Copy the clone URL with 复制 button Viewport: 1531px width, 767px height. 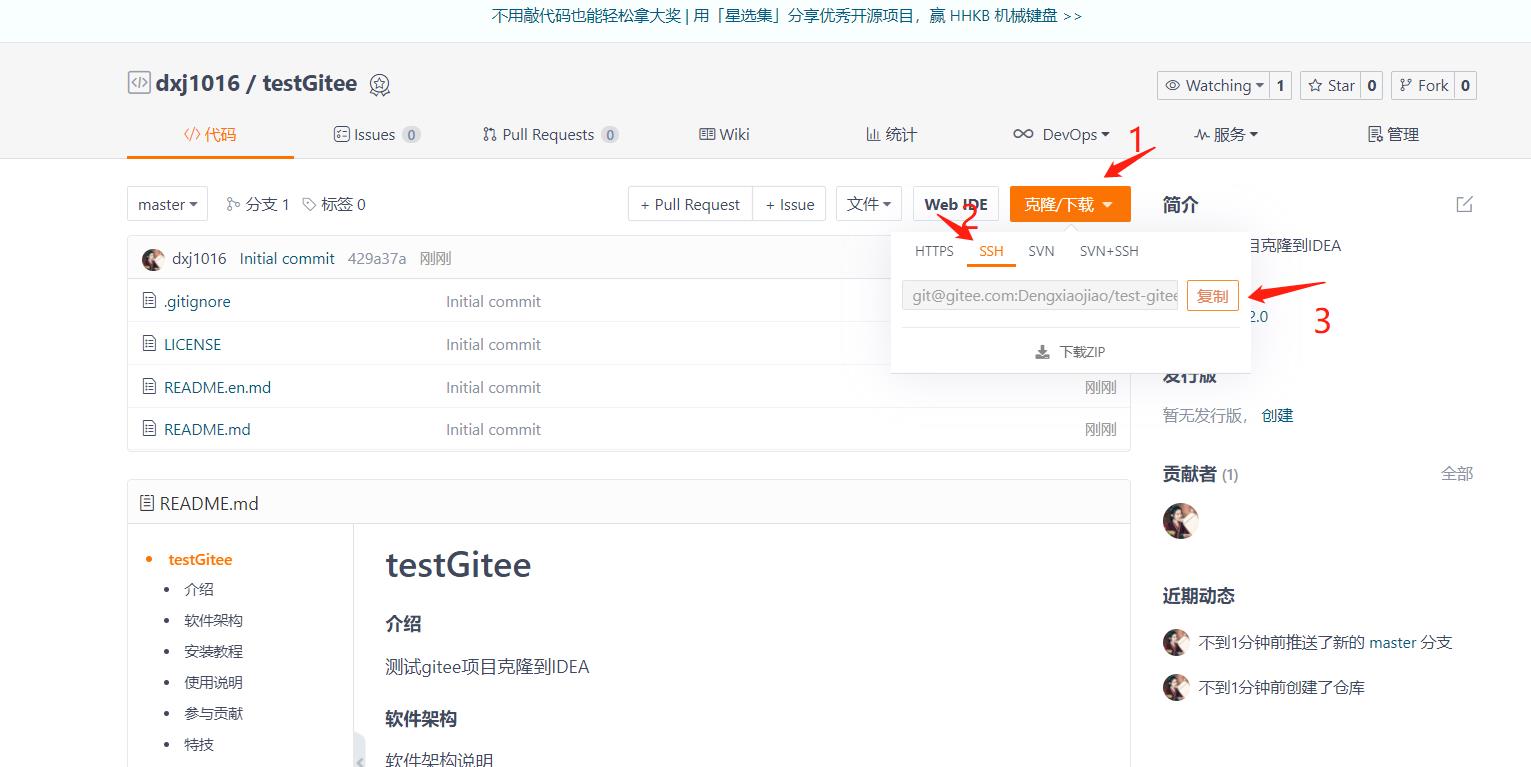tap(1213, 296)
